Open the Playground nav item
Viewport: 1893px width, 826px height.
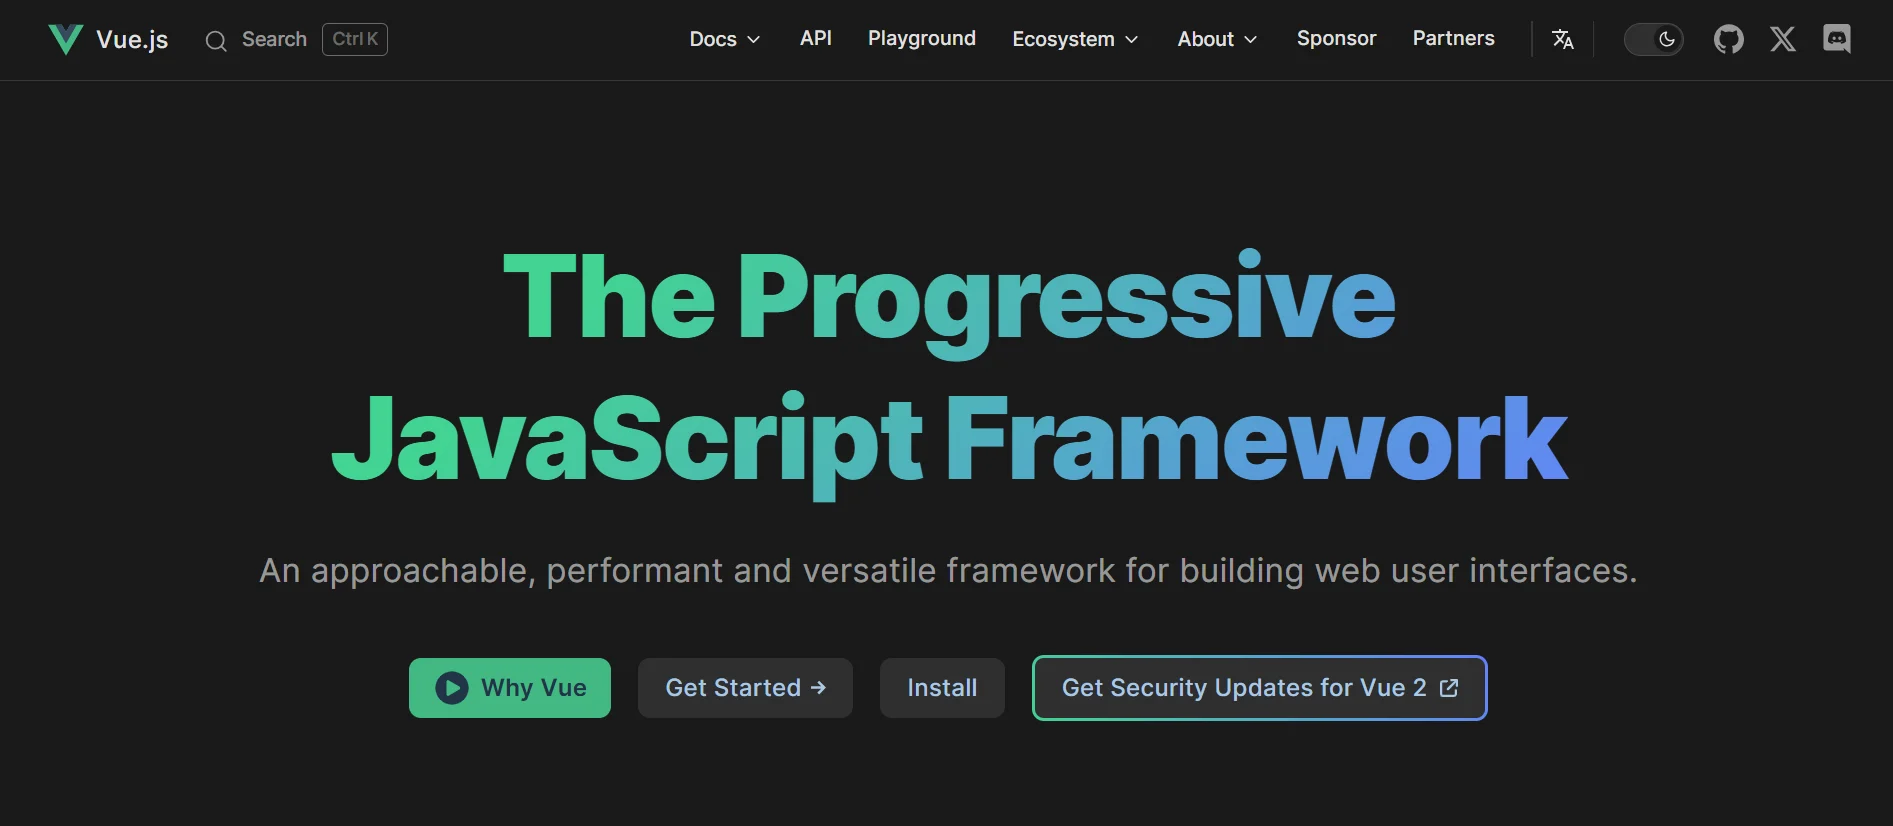(x=921, y=38)
